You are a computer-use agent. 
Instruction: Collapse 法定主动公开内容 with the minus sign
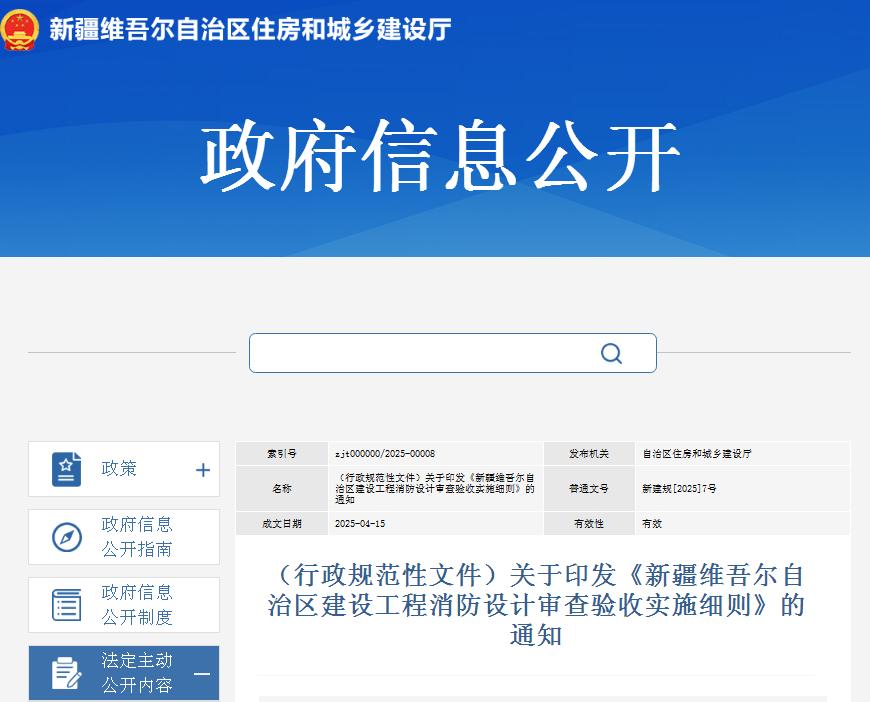[x=202, y=674]
